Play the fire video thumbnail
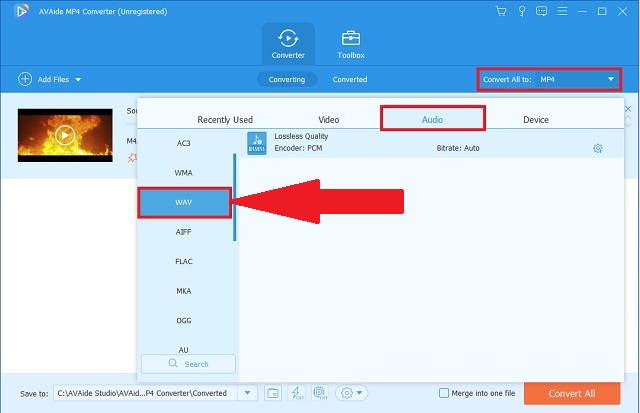The height and width of the screenshot is (413, 640). tap(65, 135)
